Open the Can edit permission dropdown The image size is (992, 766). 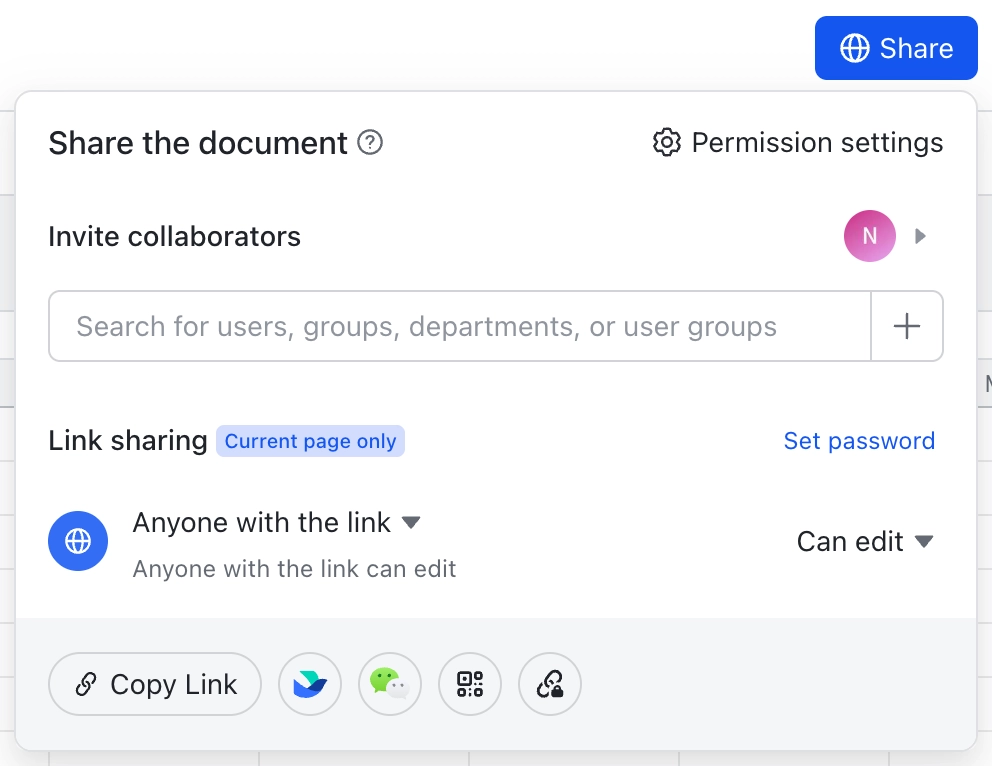pos(865,541)
